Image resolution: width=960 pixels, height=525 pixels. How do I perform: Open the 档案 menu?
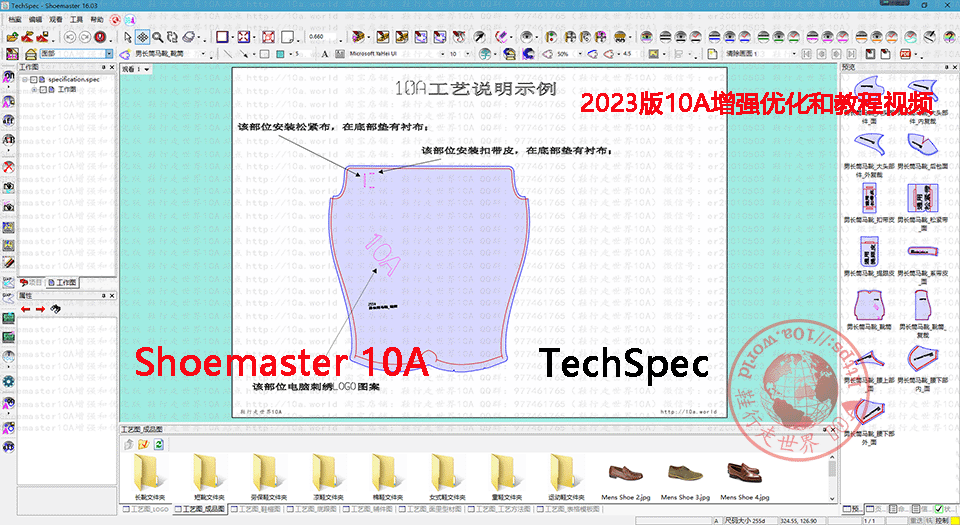coord(15,20)
